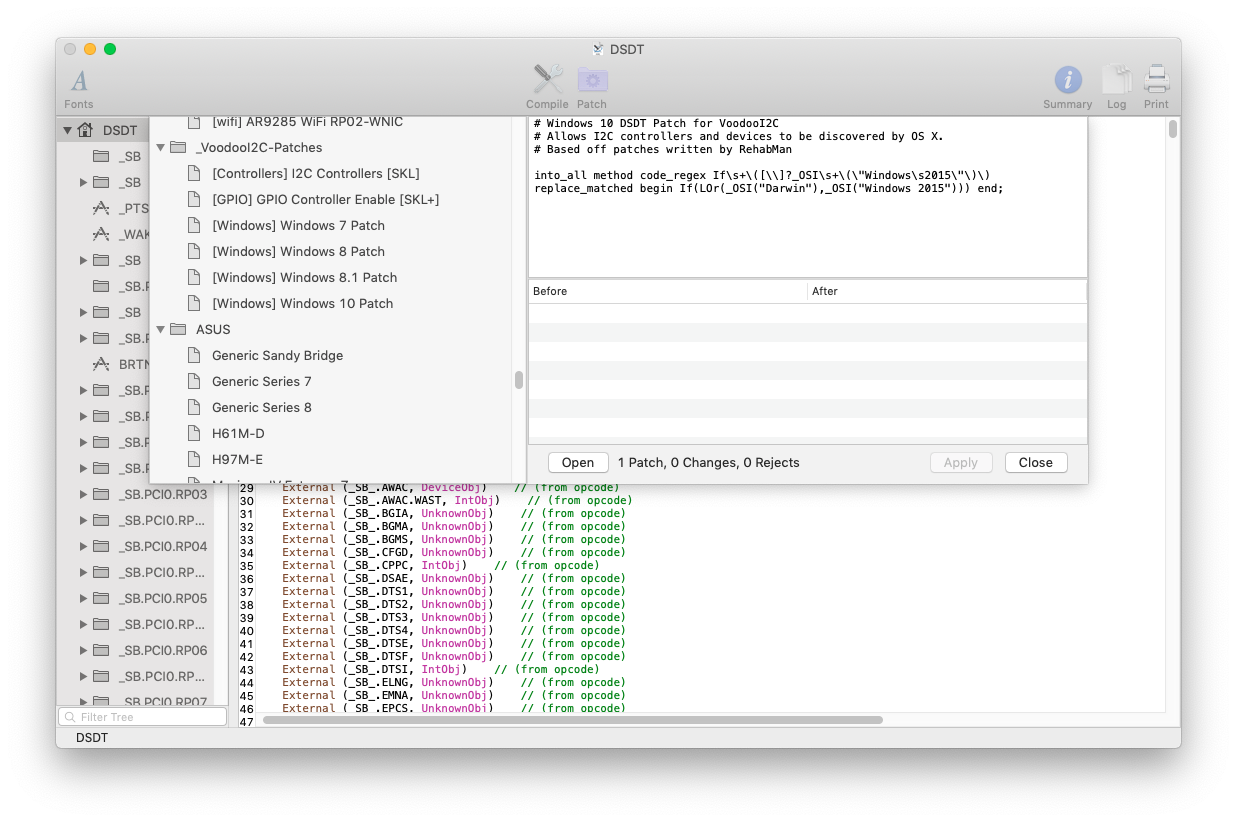Click the _VoodooI2C-Patches folder icon

click(x=178, y=147)
